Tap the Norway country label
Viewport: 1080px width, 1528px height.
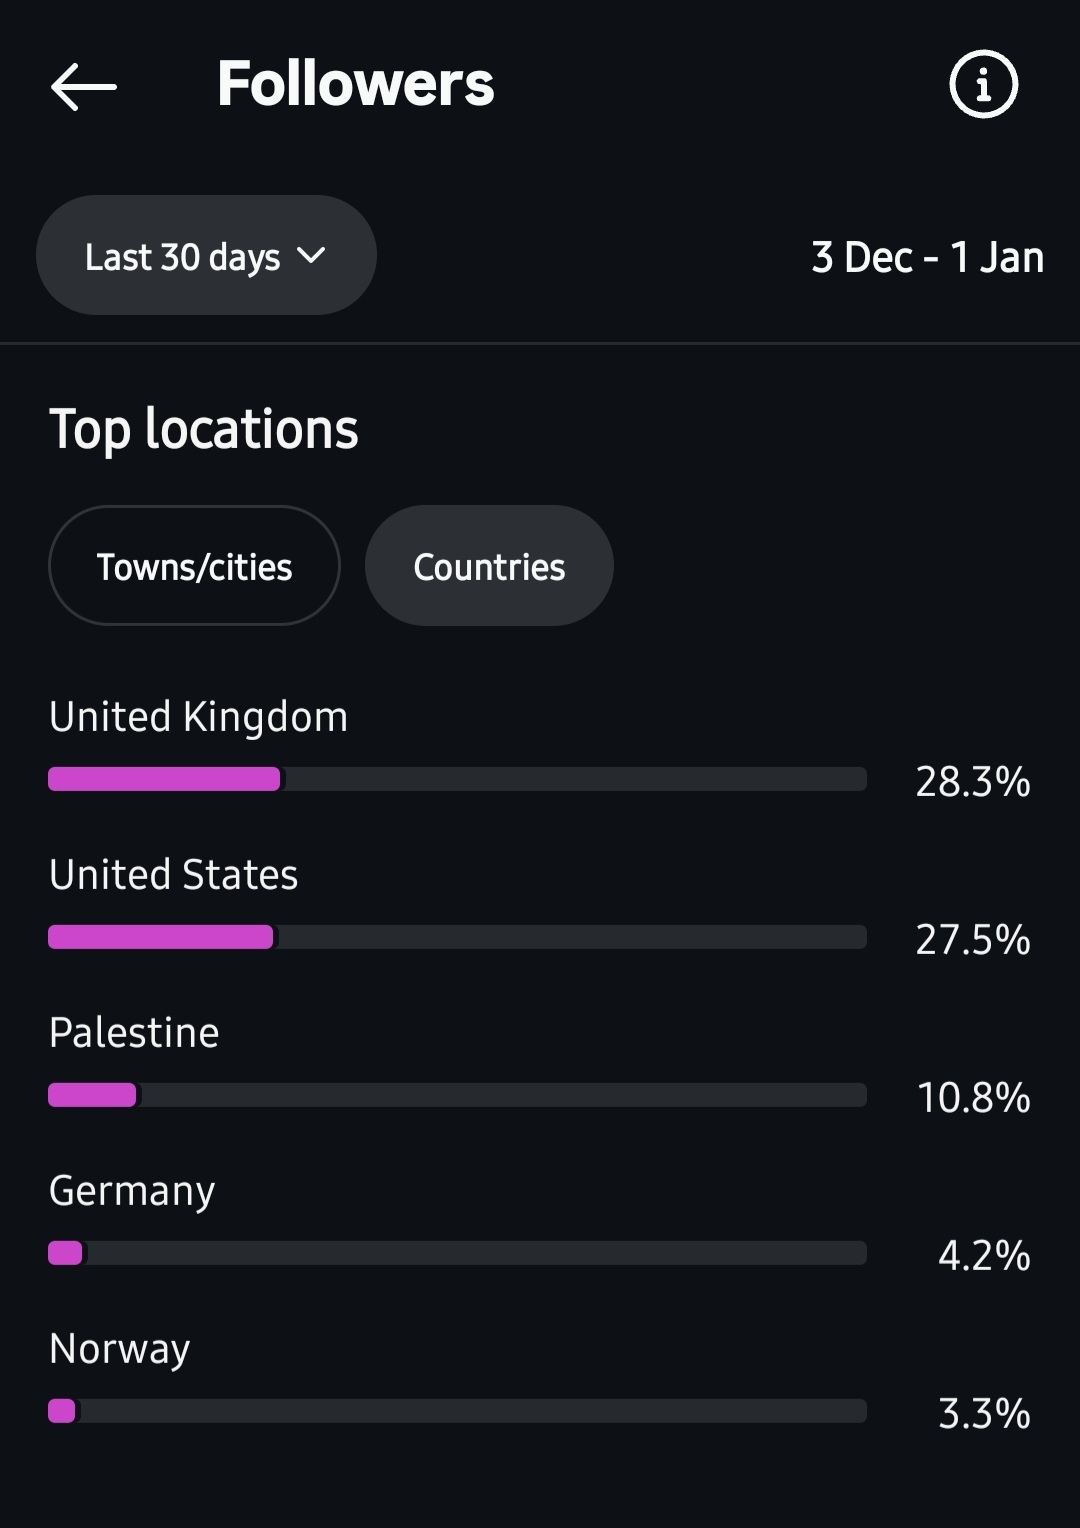pyautogui.click(x=119, y=1349)
